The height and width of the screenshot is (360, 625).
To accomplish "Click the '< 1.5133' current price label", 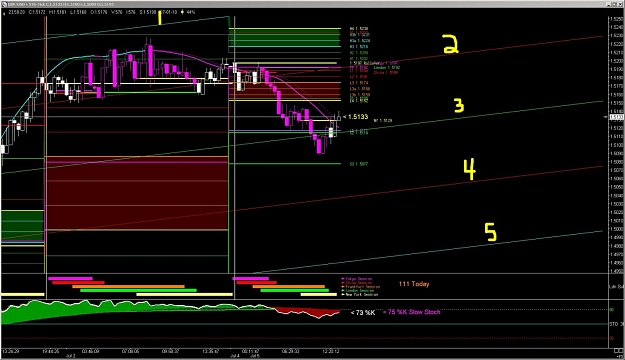I will 355,117.
